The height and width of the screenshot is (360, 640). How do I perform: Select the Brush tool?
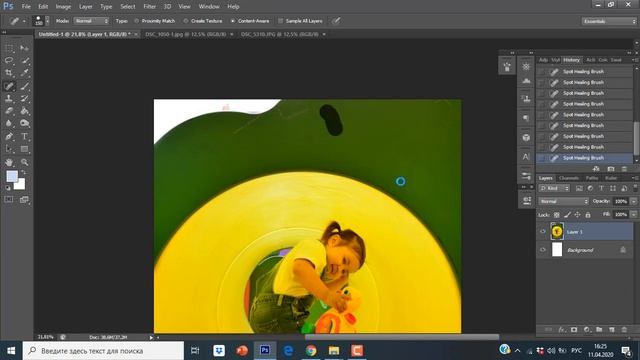tap(24, 86)
